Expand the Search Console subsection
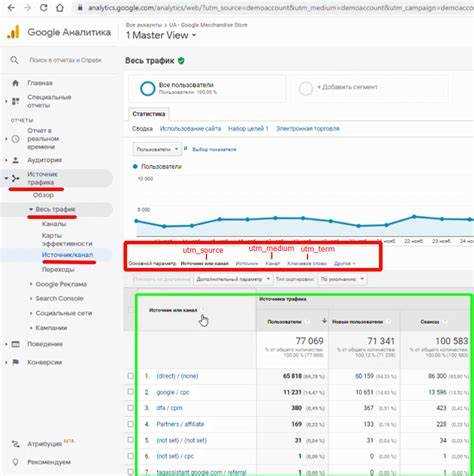Screen dimensions: 474x476 click(x=31, y=298)
